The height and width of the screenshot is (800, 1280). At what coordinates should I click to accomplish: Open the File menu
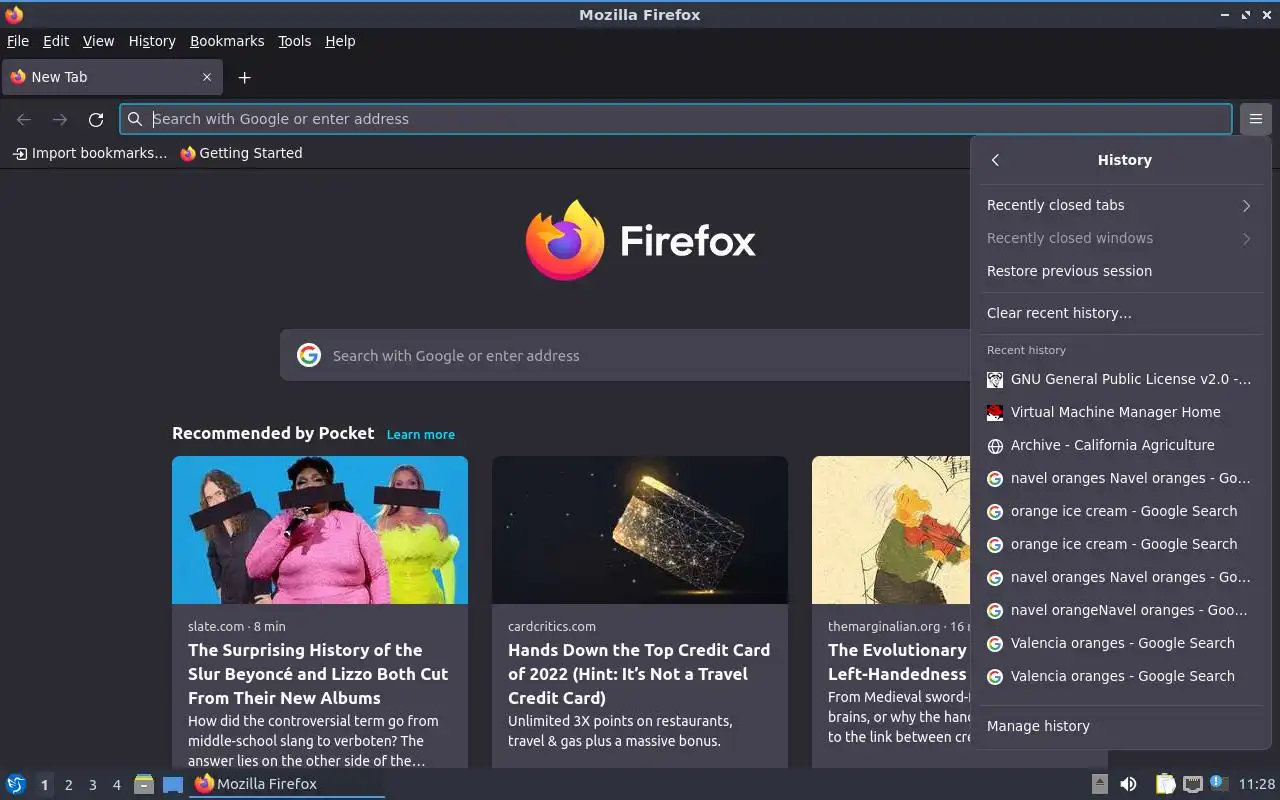(x=18, y=41)
